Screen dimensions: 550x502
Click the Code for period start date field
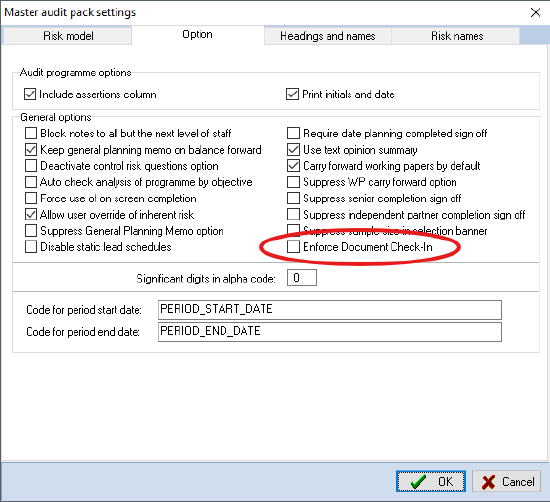pyautogui.click(x=330, y=310)
